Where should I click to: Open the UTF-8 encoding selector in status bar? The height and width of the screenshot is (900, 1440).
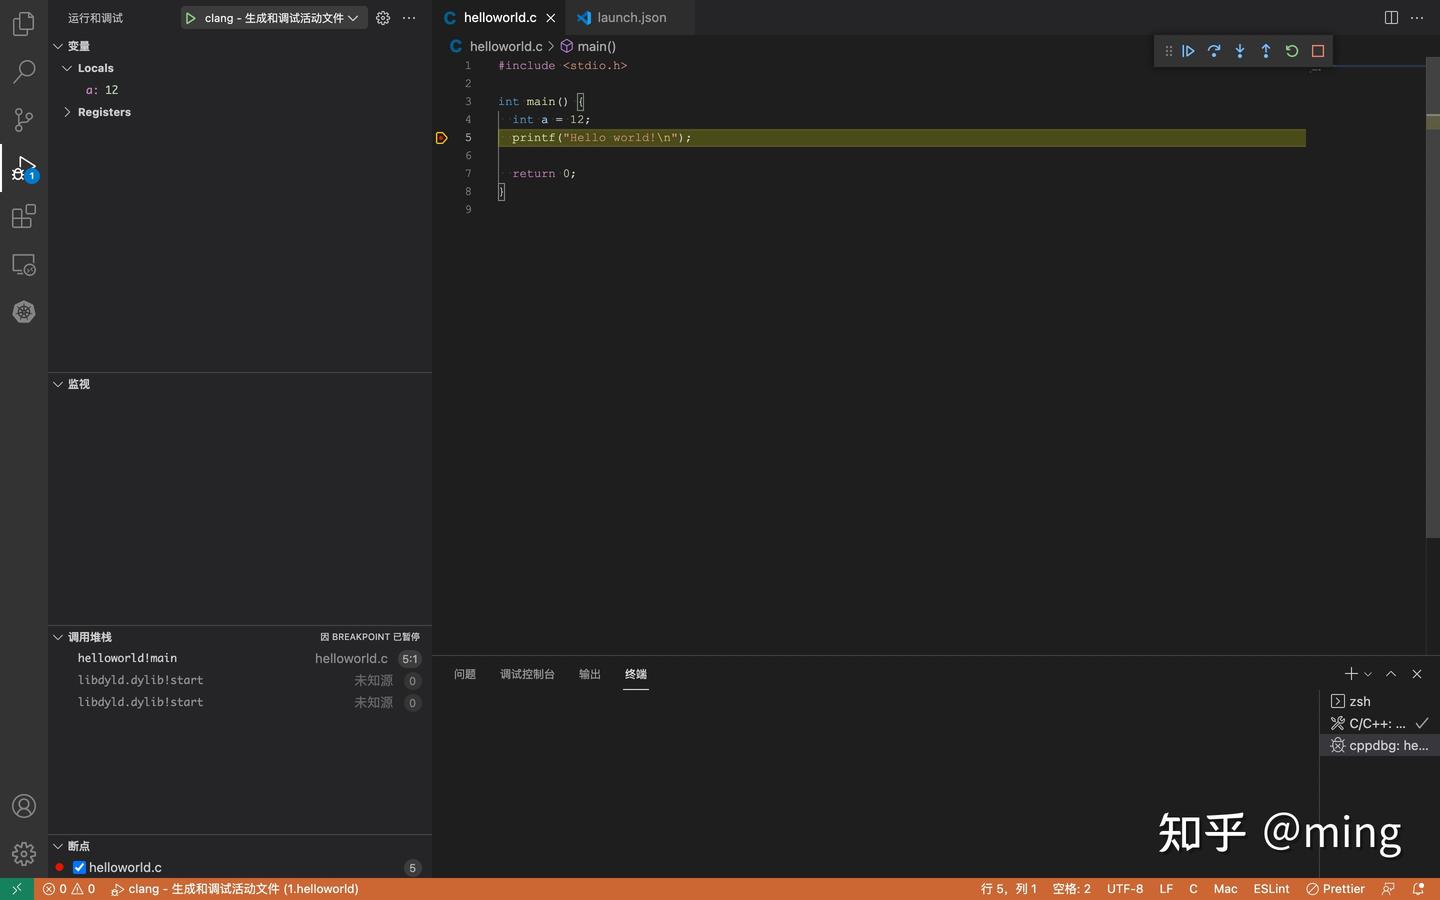point(1125,889)
